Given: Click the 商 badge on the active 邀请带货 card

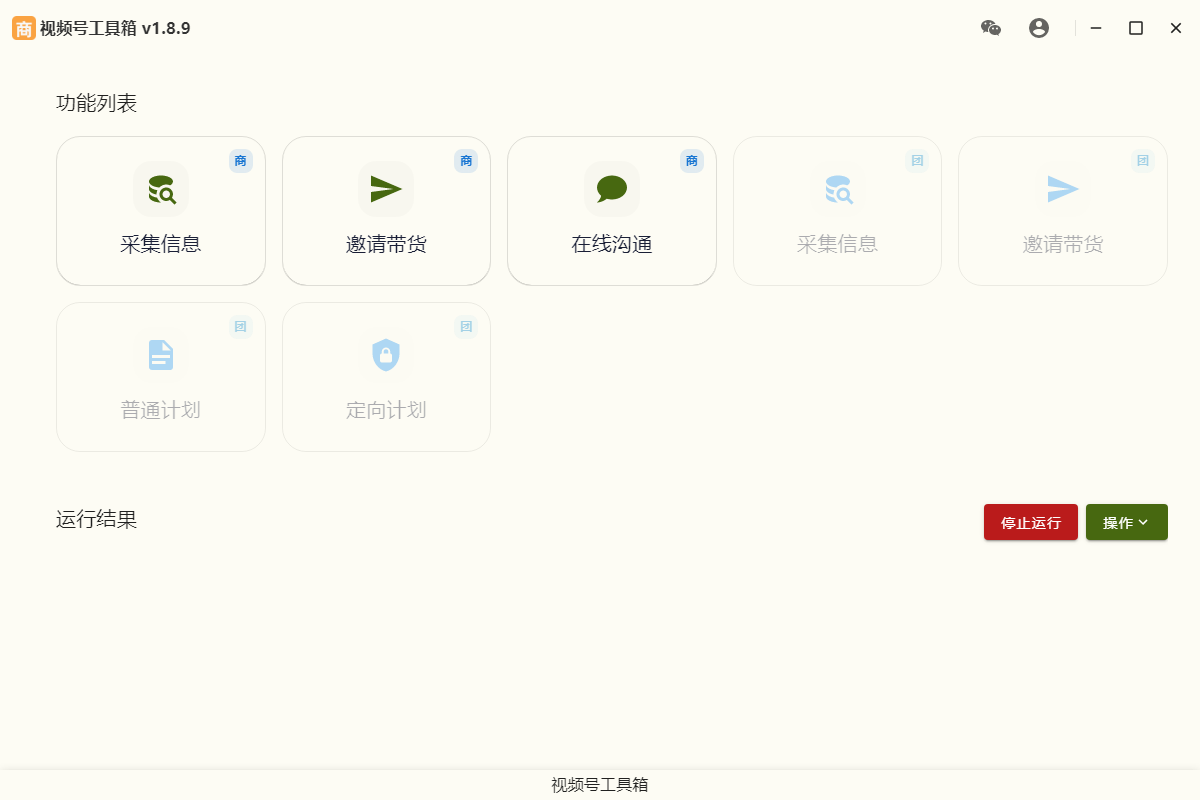Looking at the screenshot, I should pos(466,161).
